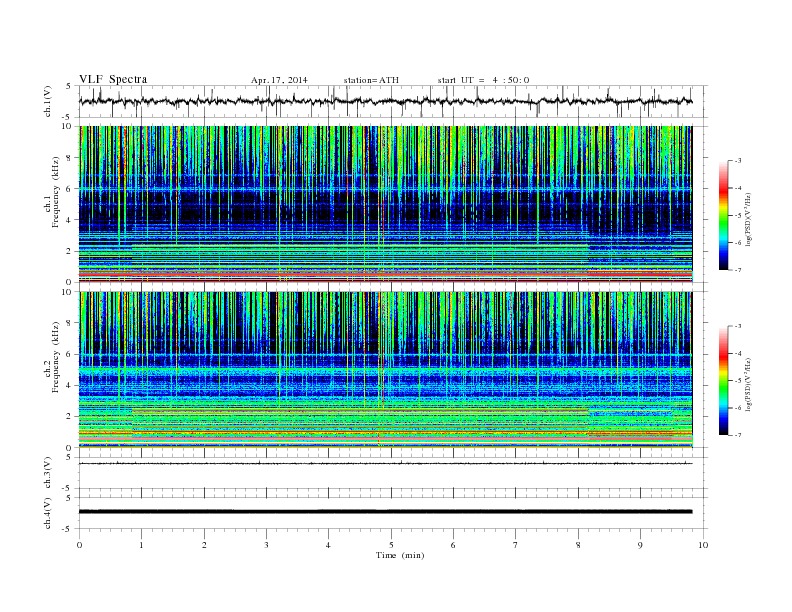Click time axis tick label "1"
Viewport: 792px width, 612px height.
pyautogui.click(x=142, y=545)
